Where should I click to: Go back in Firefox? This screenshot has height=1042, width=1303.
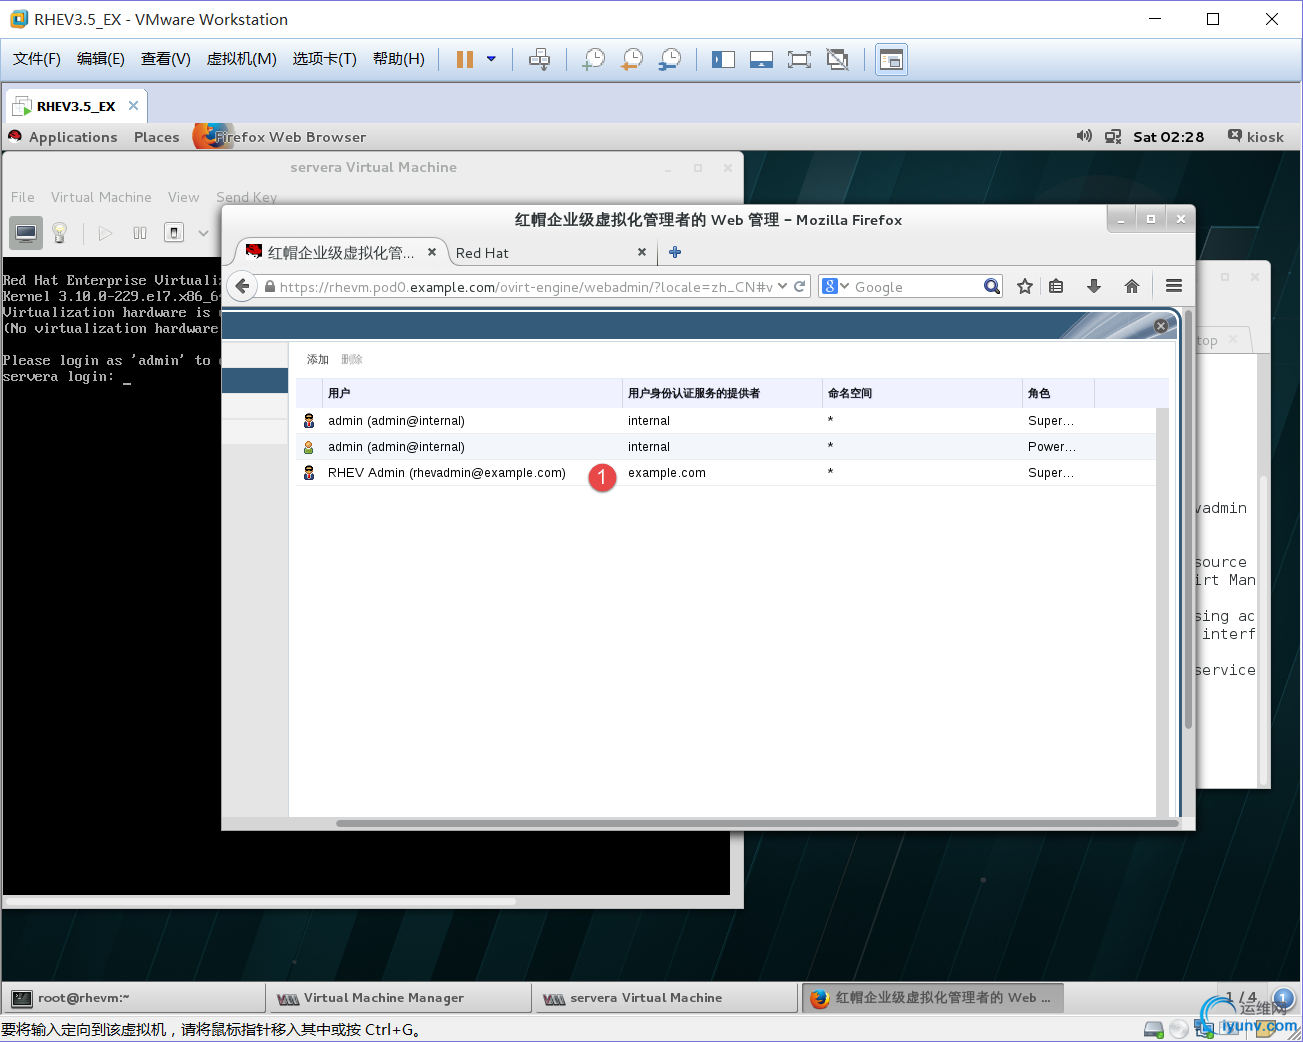click(242, 286)
